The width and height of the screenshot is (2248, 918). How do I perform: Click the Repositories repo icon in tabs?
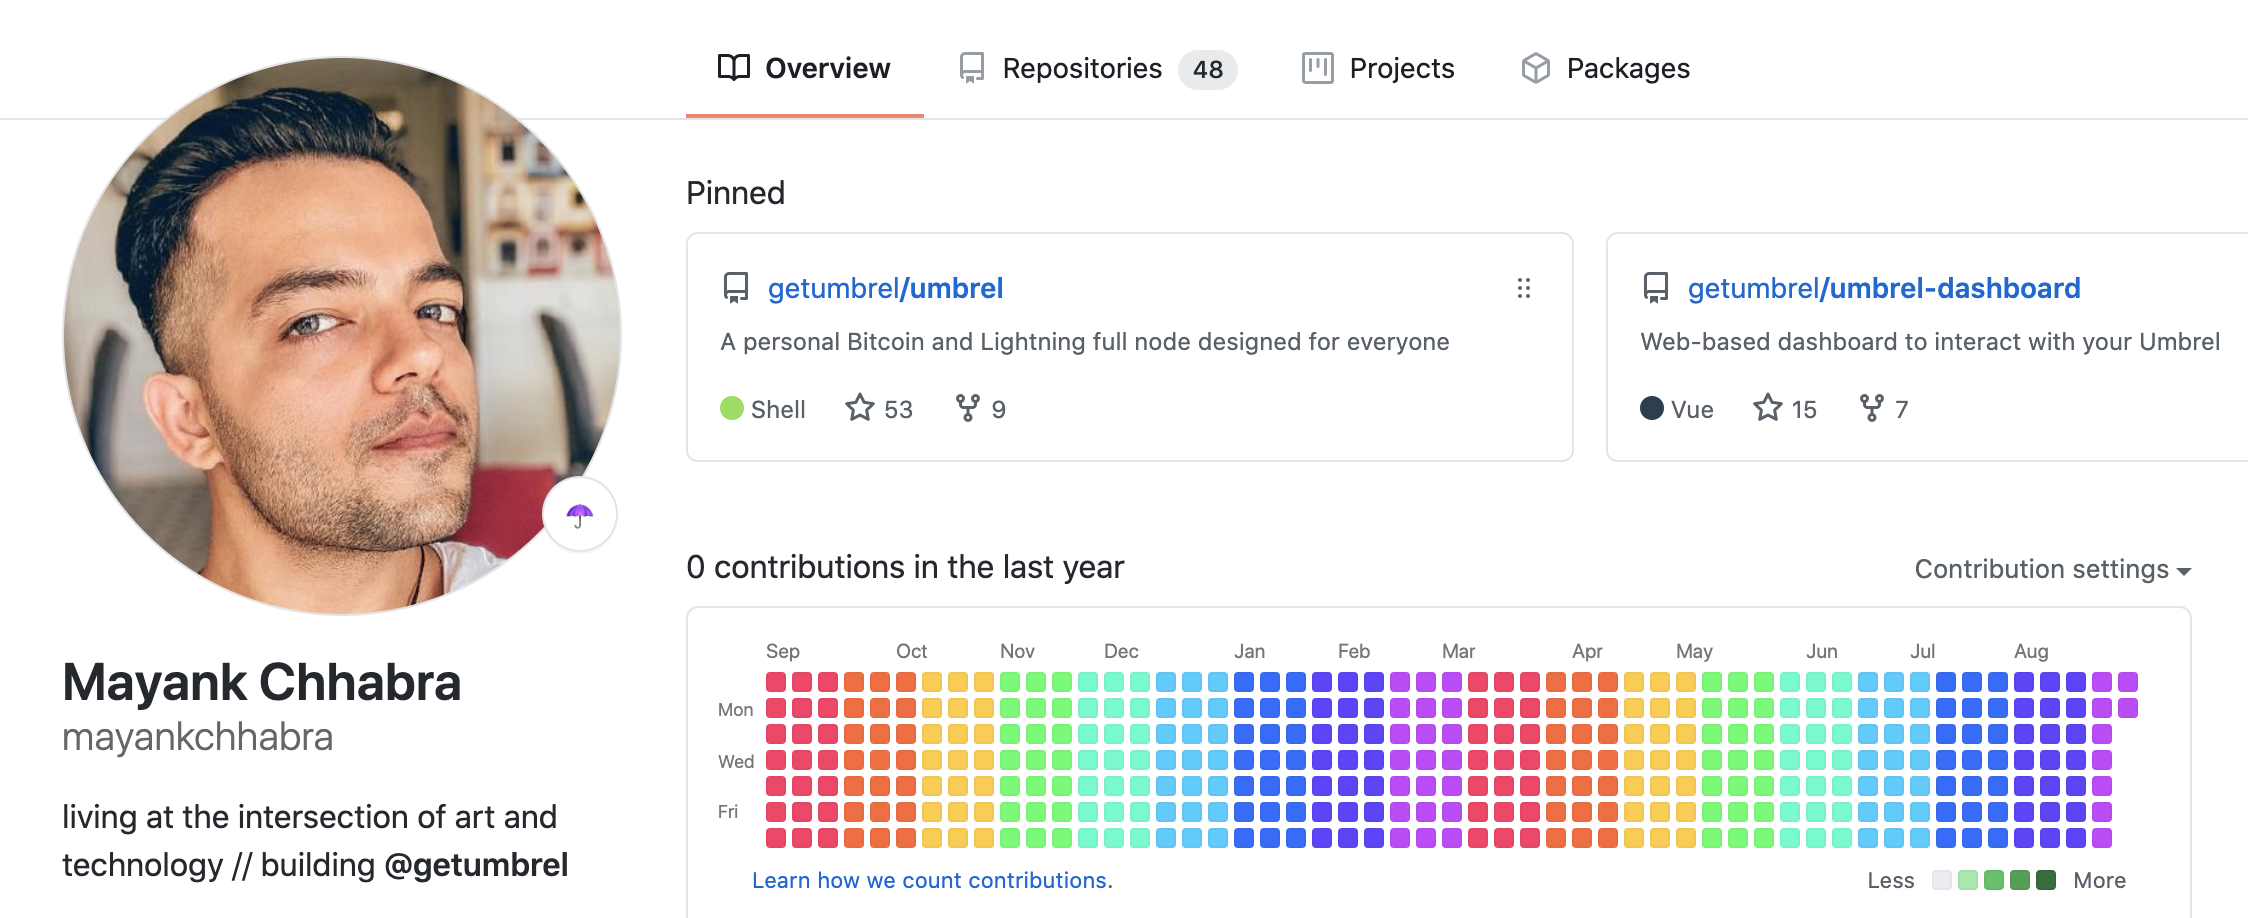972,68
